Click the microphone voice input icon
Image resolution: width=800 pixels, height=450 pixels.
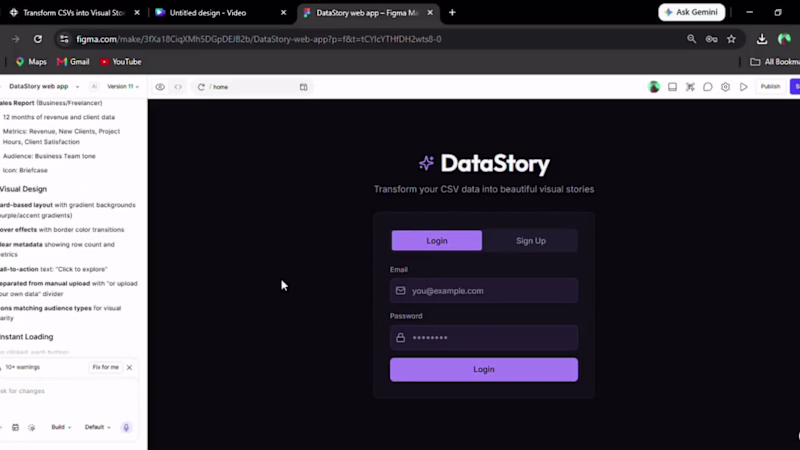[x=126, y=427]
